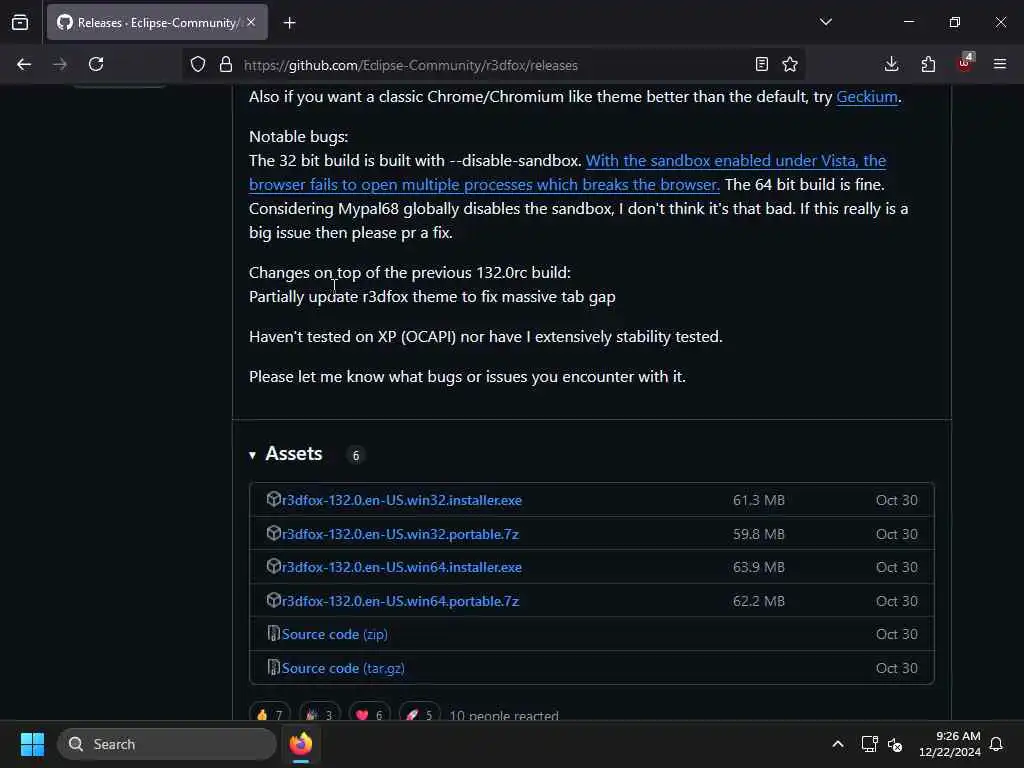The width and height of the screenshot is (1024, 768).
Task: Click the Assets count badge 6
Action: [356, 455]
